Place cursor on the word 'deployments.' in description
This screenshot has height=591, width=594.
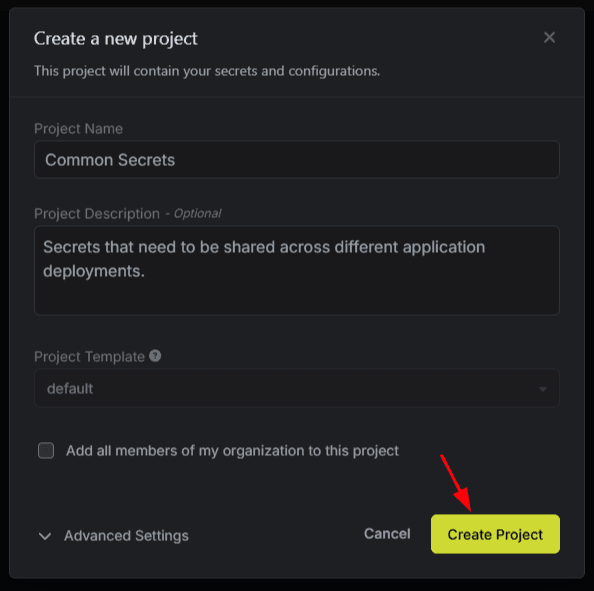point(94,272)
